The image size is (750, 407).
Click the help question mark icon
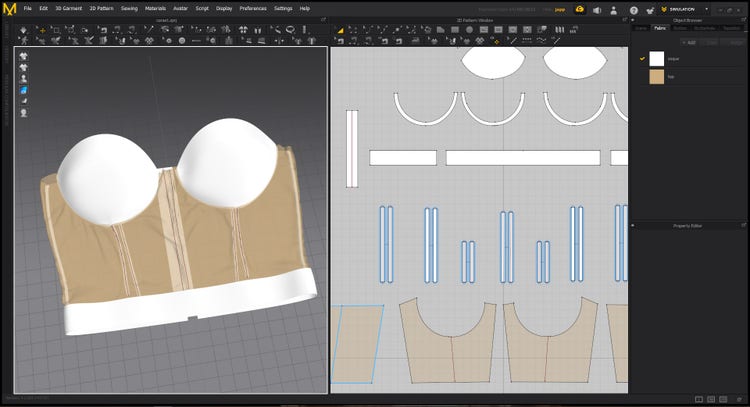coord(634,10)
